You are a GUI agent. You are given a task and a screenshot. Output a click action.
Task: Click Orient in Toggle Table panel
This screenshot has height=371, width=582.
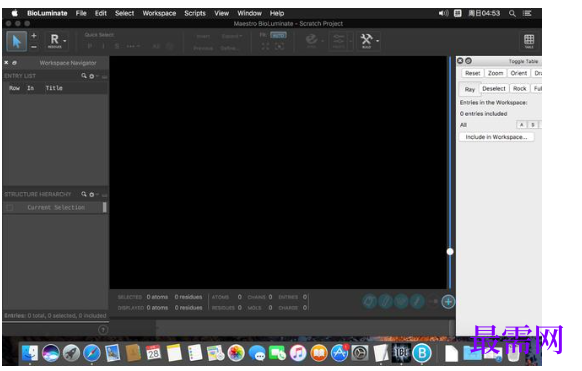519,73
